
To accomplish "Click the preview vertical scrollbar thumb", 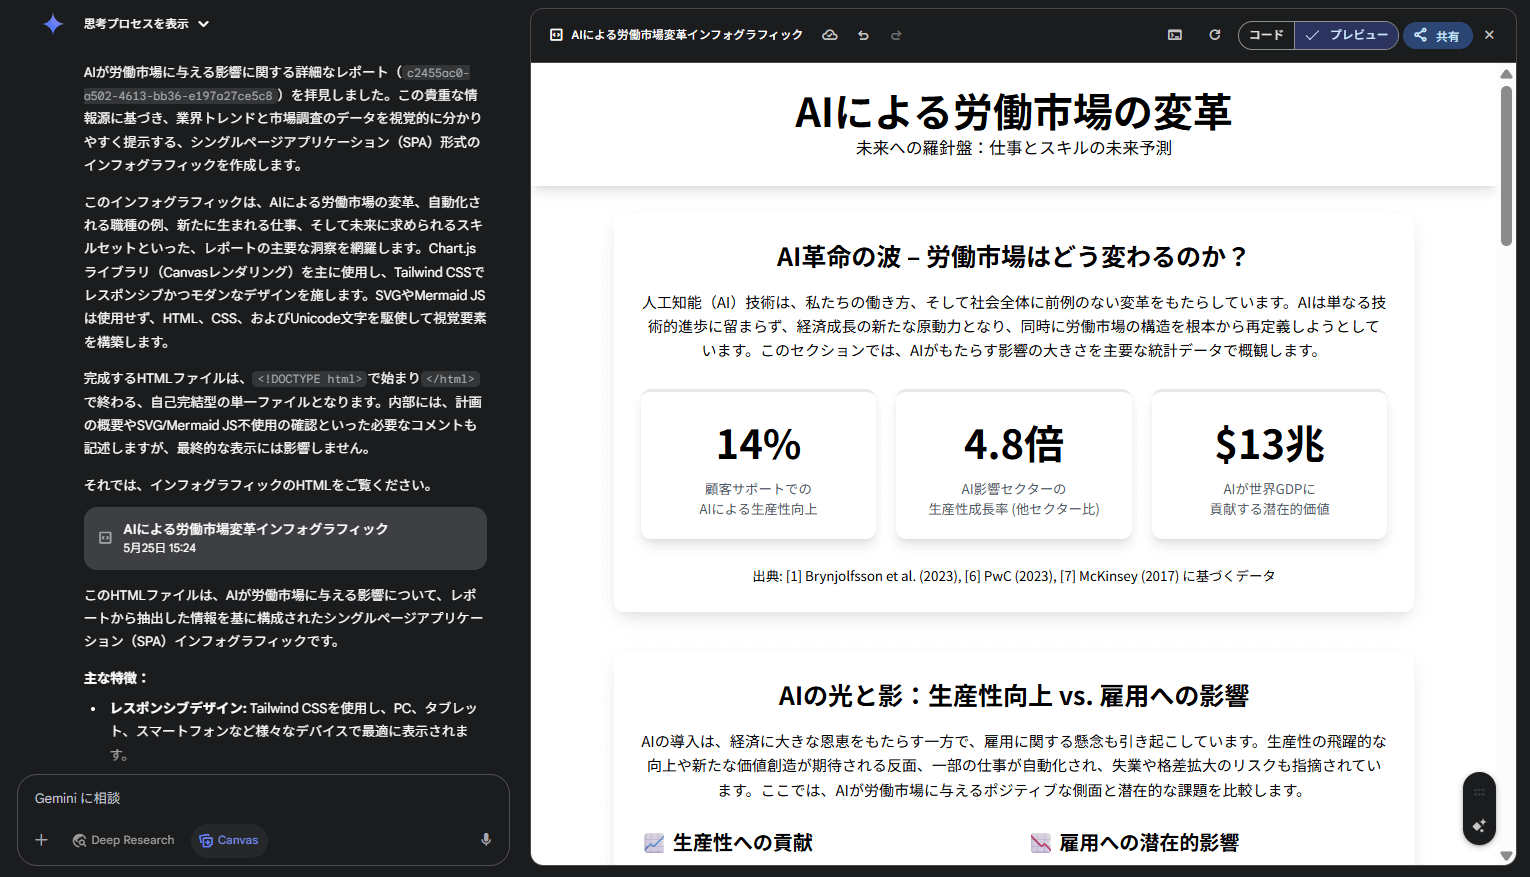I will (x=1506, y=165).
